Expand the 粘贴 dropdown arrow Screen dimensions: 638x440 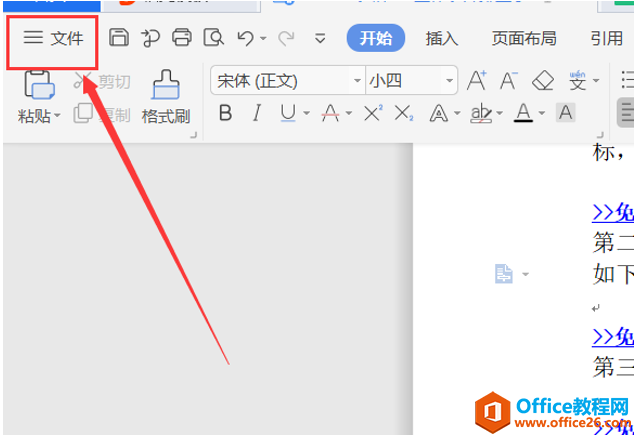[x=57, y=116]
